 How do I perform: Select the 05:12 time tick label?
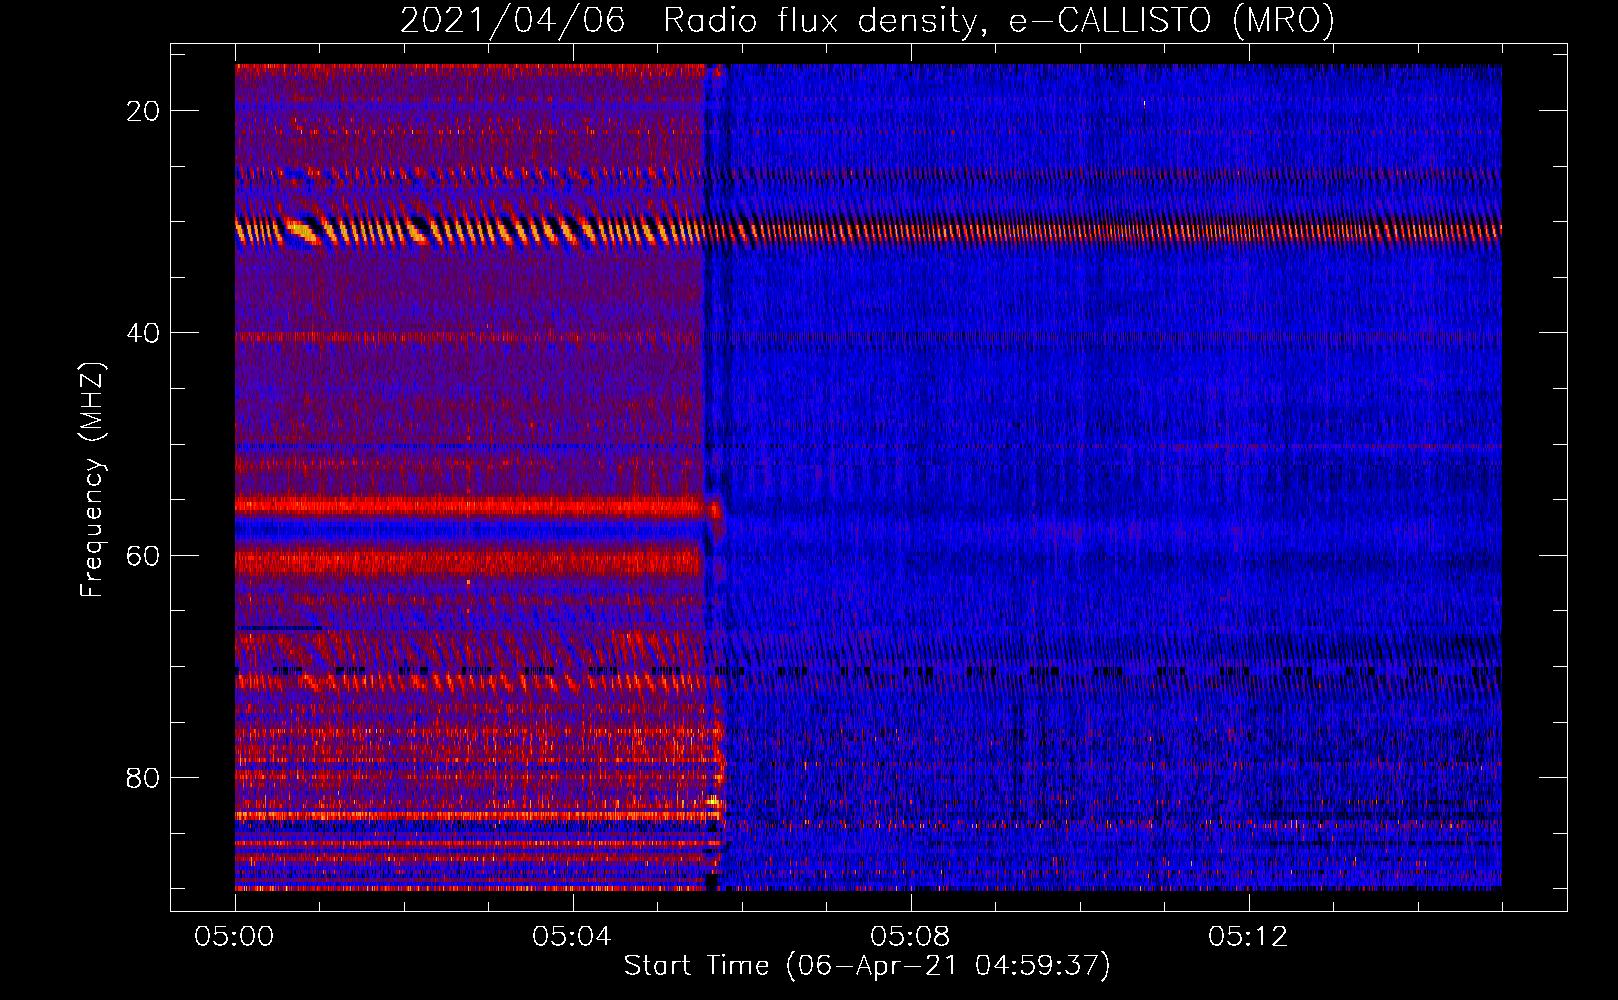pos(1248,937)
